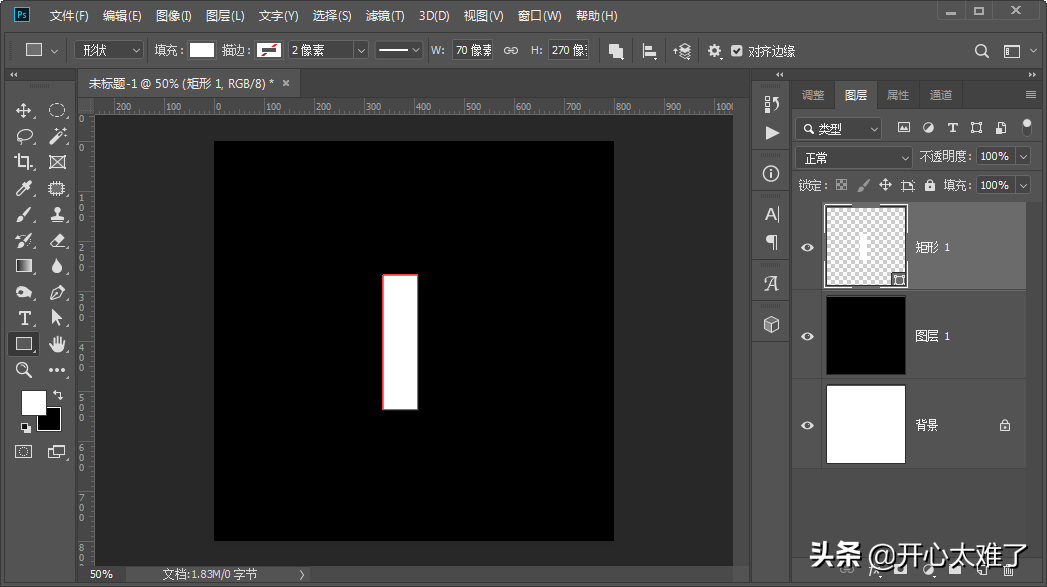Hide the 背景 layer
This screenshot has width=1047, height=587.
pyautogui.click(x=807, y=425)
